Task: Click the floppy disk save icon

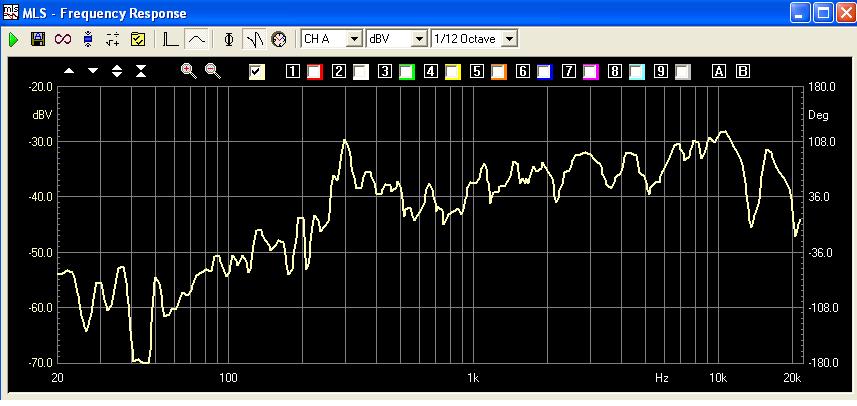Action: point(38,39)
